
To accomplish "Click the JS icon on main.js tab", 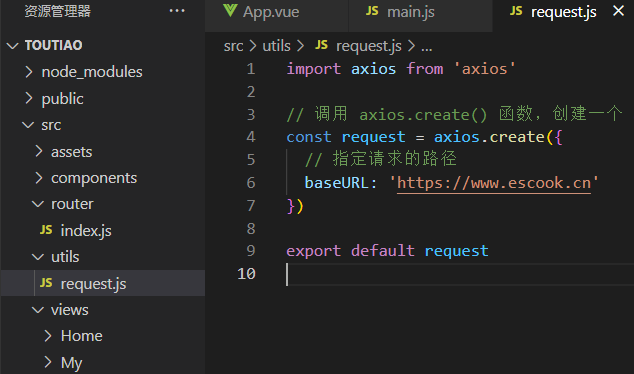I will (372, 11).
